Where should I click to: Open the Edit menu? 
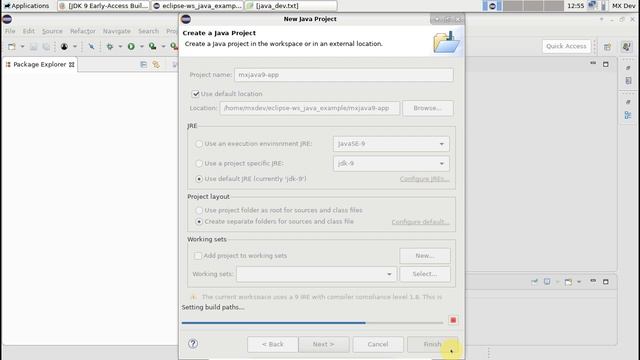[29, 31]
